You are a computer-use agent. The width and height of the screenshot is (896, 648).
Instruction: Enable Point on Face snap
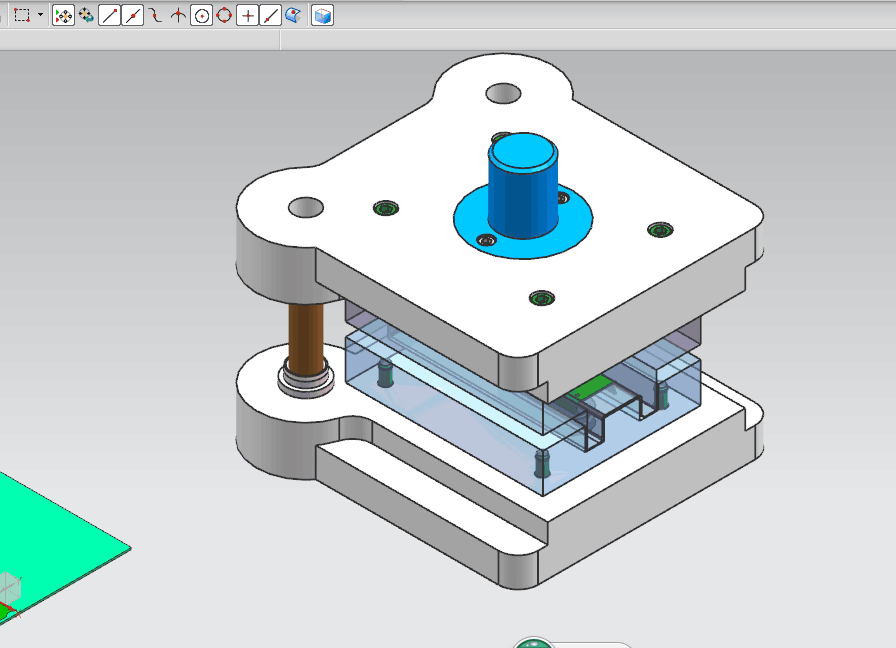coord(293,15)
